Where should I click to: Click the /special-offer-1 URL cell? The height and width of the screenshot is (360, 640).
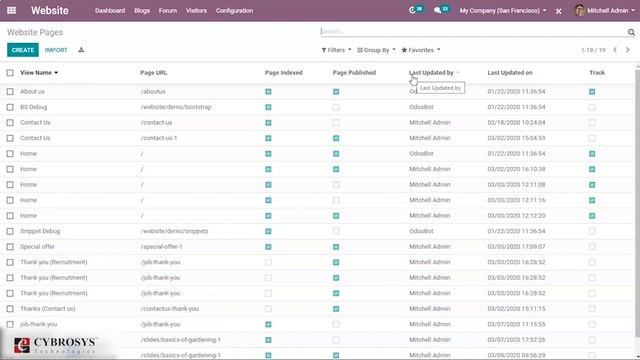[x=161, y=247]
